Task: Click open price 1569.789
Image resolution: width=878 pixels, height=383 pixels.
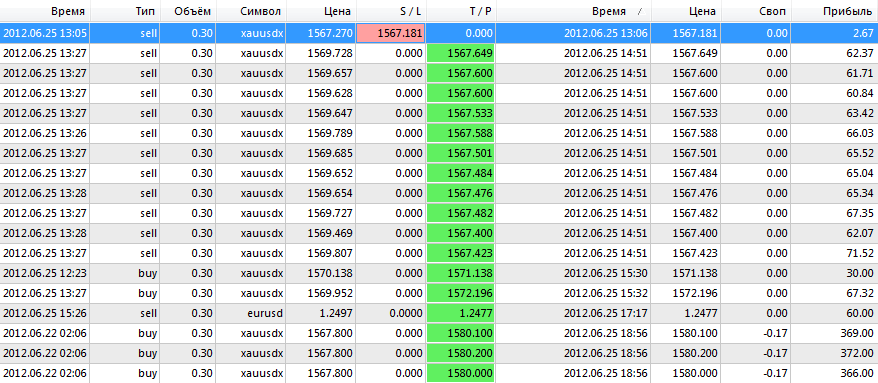Action: click(330, 133)
